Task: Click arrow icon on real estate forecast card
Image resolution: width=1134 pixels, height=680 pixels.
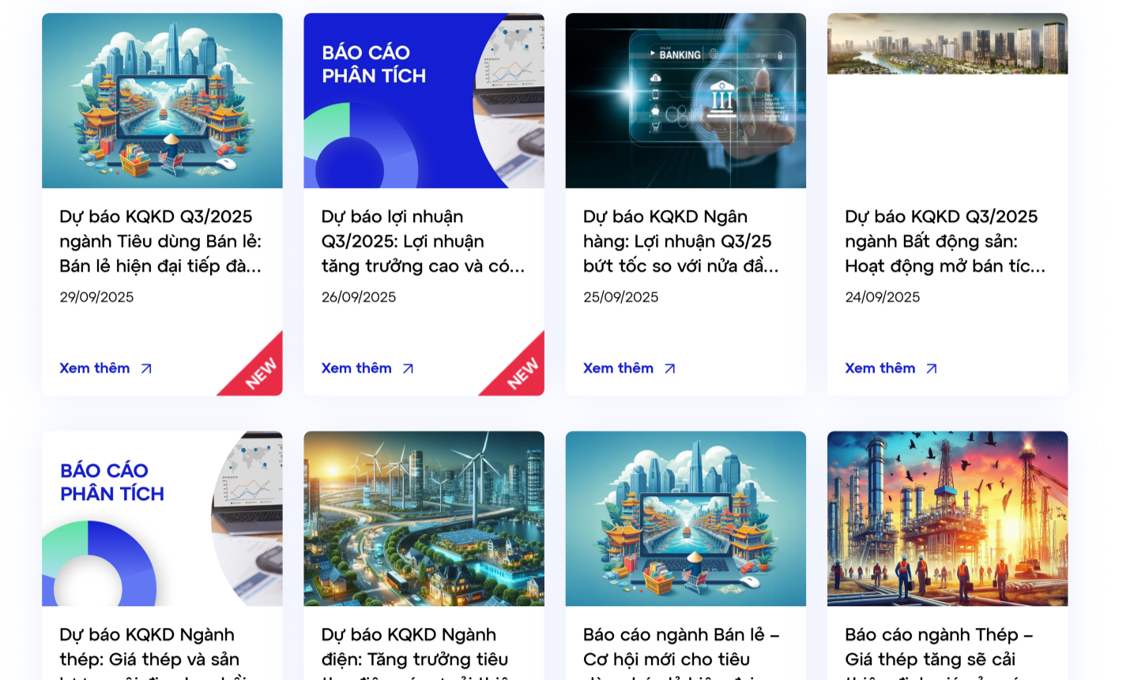Action: tap(932, 368)
